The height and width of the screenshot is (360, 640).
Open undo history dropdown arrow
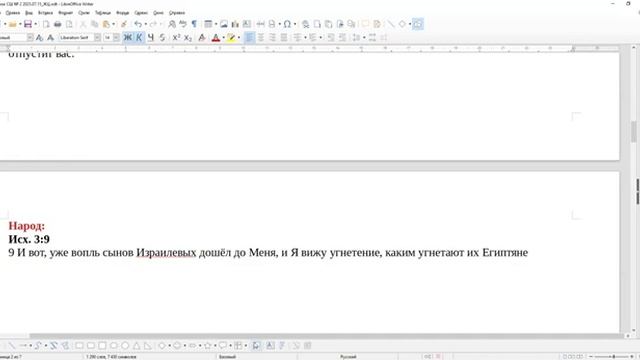(x=146, y=24)
